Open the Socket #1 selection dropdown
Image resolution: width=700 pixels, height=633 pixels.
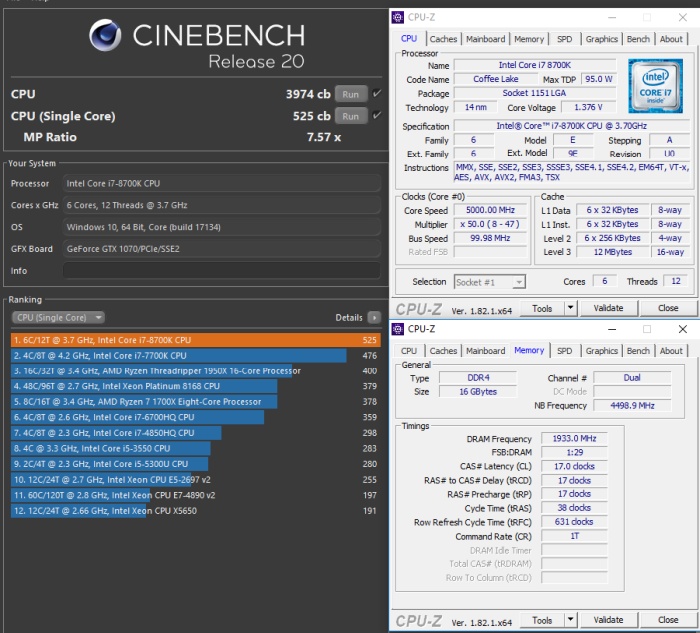pos(489,282)
